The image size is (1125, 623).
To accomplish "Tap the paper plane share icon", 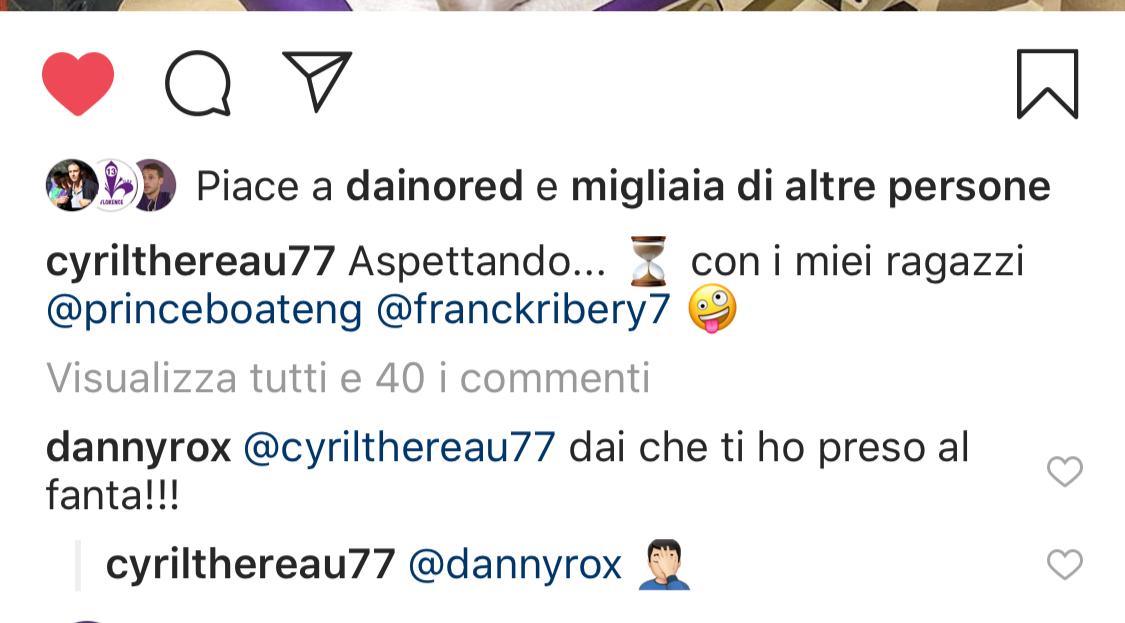I will 317,80.
